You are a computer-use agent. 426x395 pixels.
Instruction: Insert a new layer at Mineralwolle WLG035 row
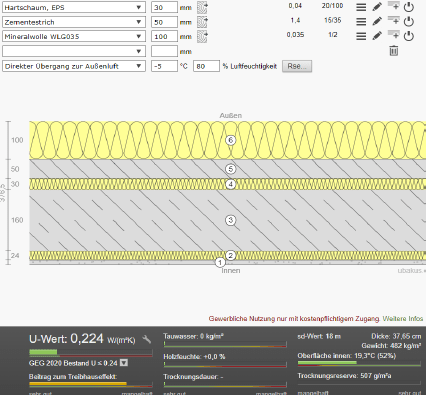coord(393,35)
